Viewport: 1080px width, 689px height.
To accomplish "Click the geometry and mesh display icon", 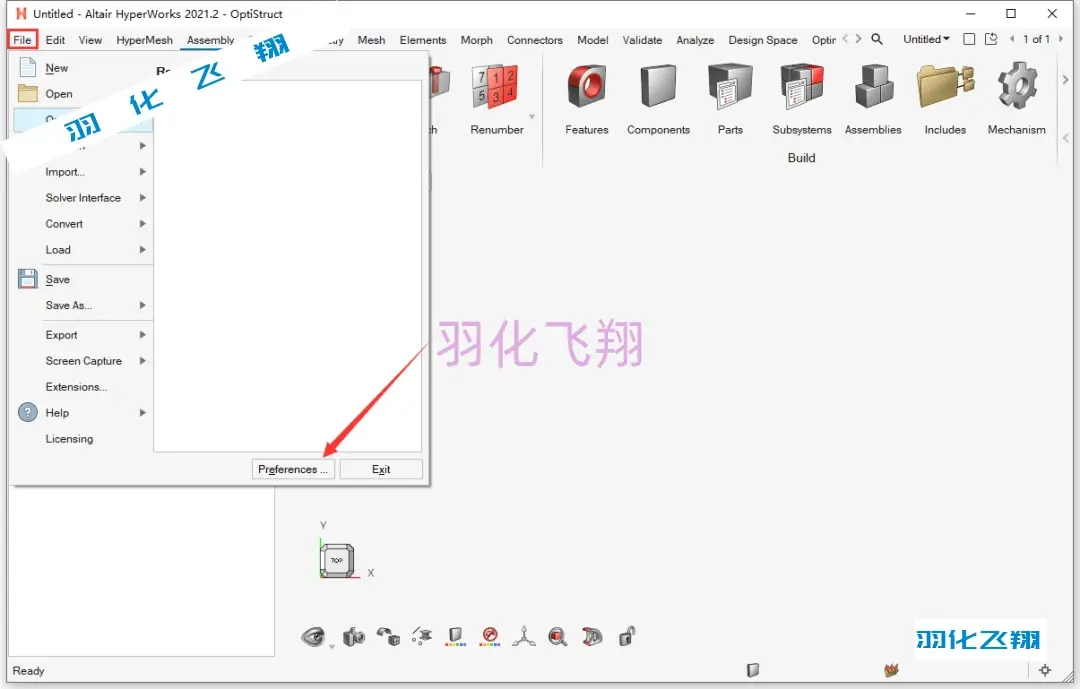I will [x=388, y=637].
